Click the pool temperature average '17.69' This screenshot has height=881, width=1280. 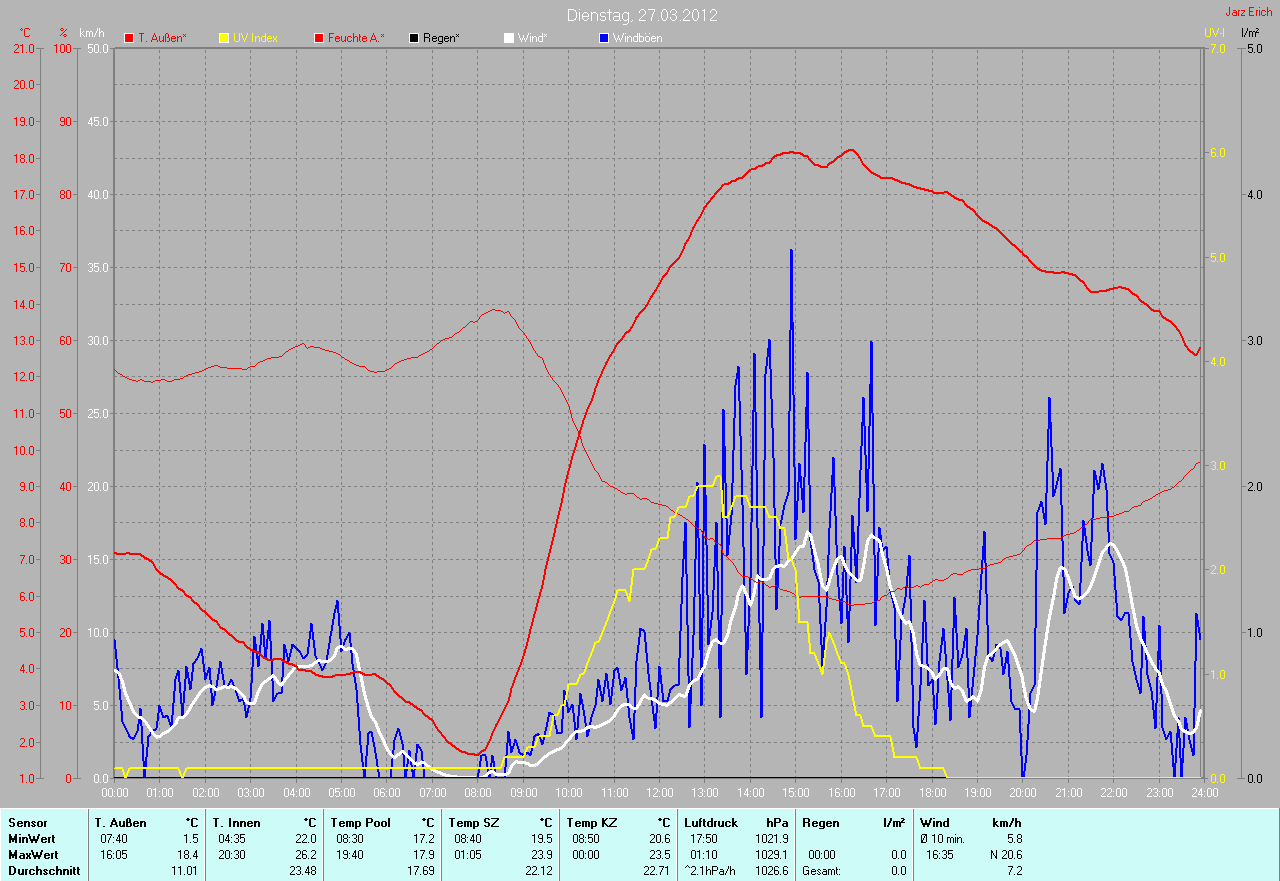pyautogui.click(x=419, y=871)
